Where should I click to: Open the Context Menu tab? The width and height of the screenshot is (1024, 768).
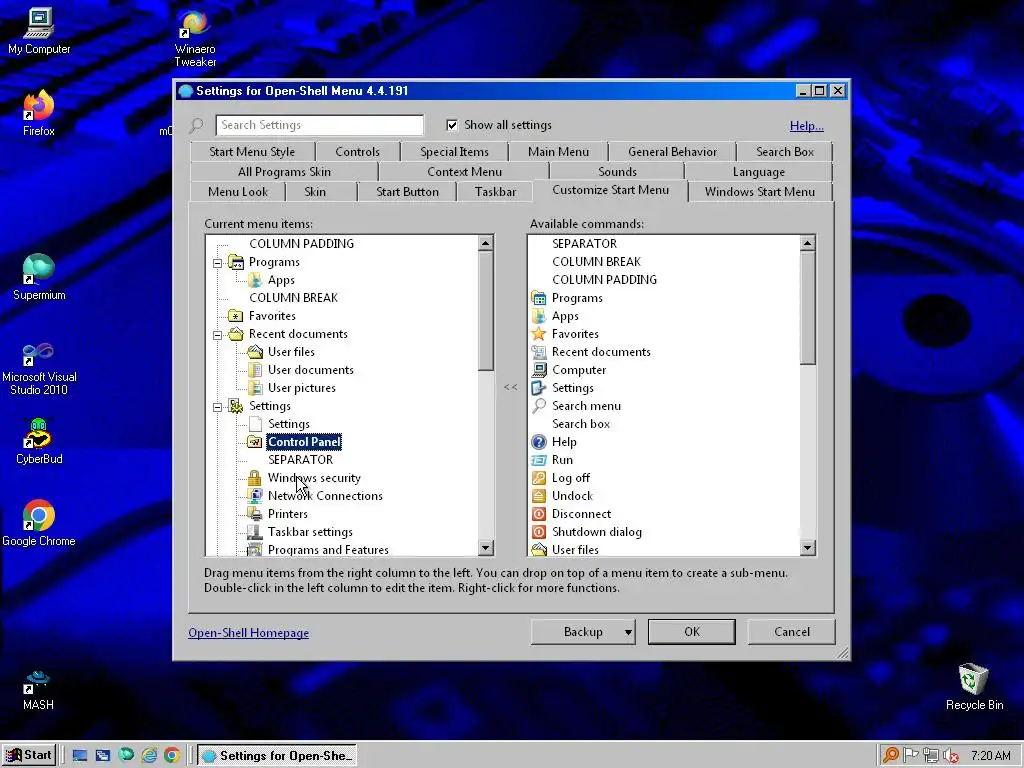464,172
